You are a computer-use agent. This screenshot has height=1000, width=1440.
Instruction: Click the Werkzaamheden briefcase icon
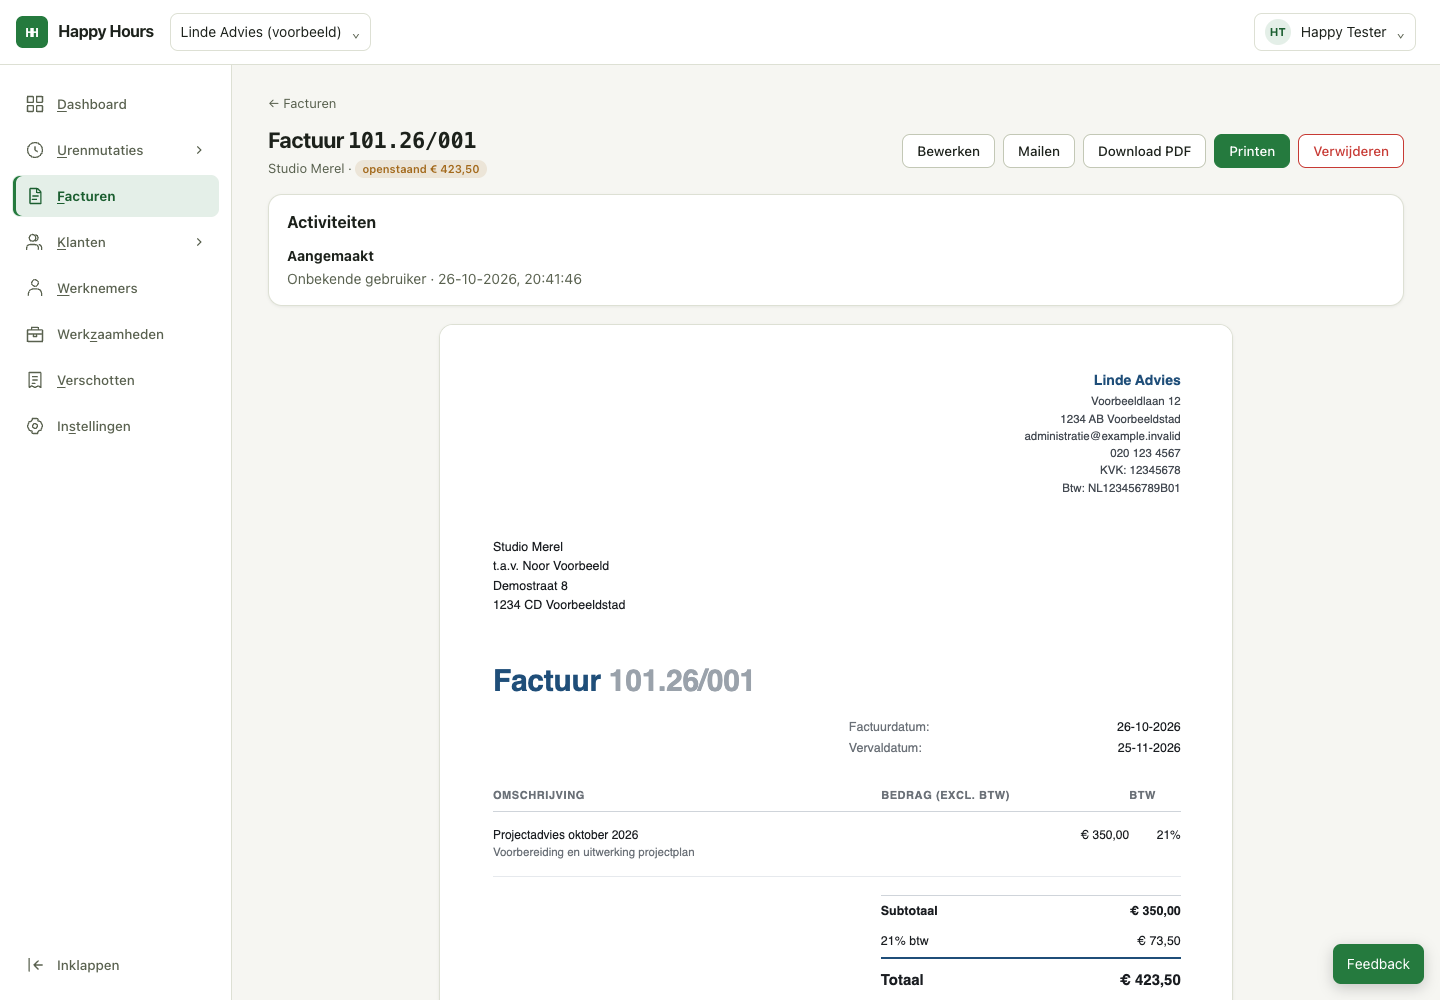point(35,334)
